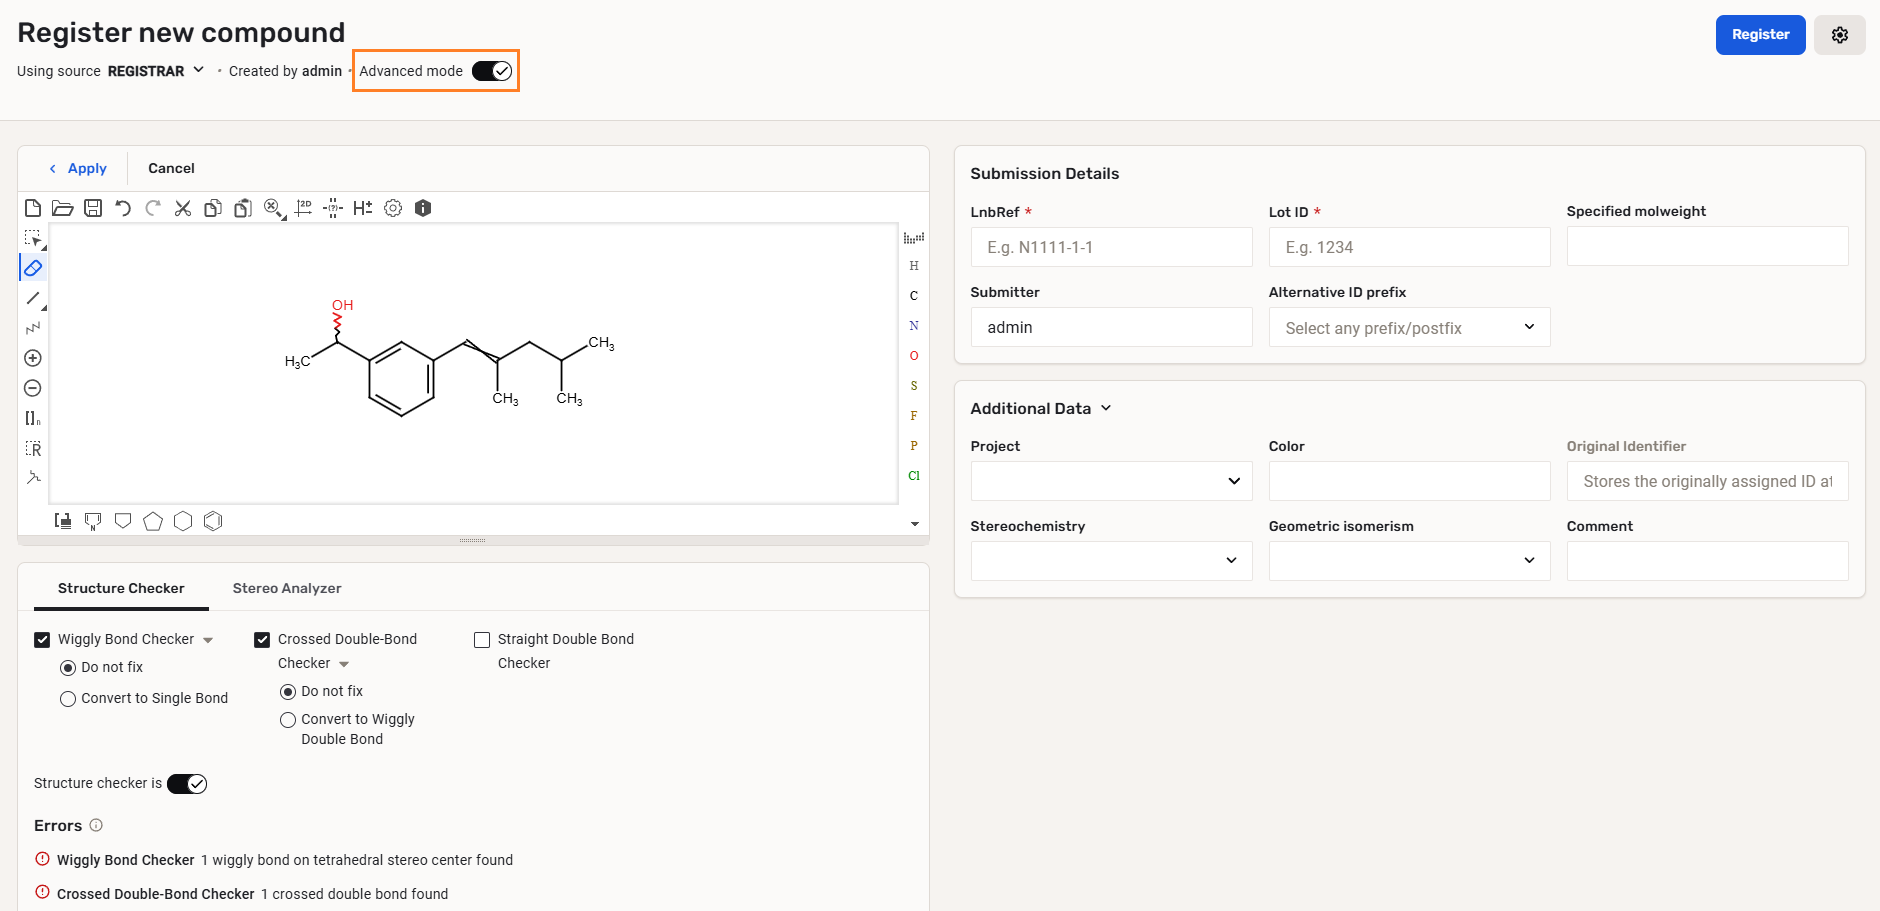Click the 2D clean structure icon
The width and height of the screenshot is (1880, 911).
tap(304, 208)
